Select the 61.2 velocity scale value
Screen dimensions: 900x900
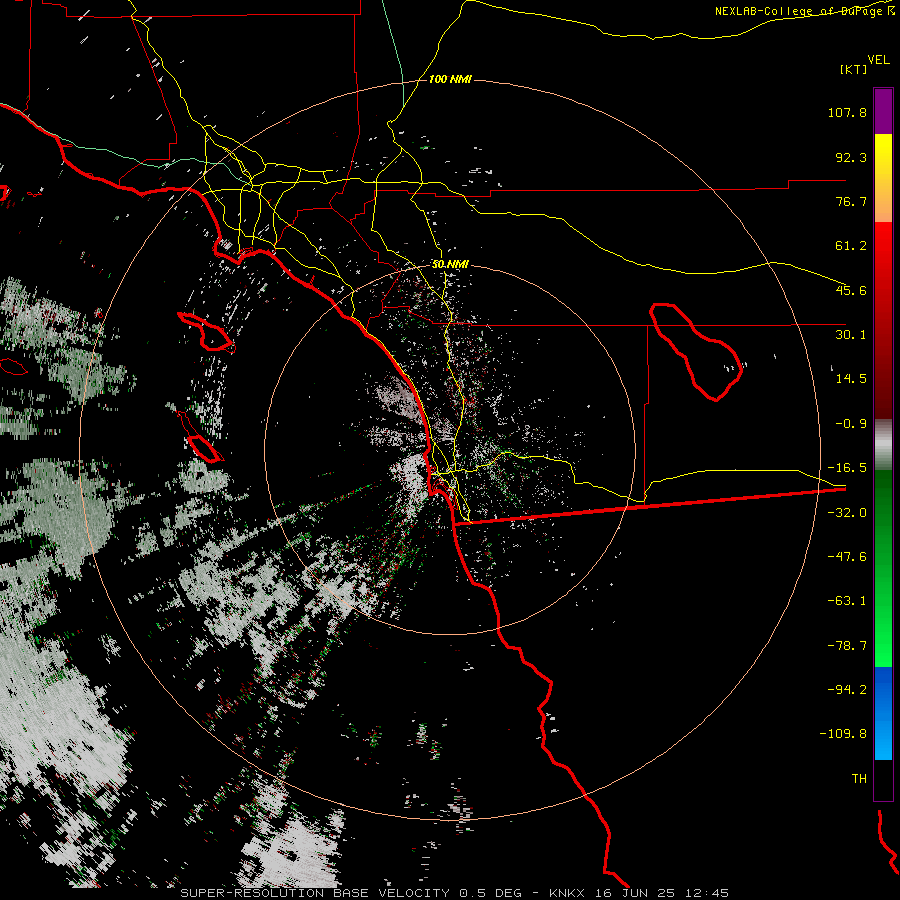coord(851,246)
